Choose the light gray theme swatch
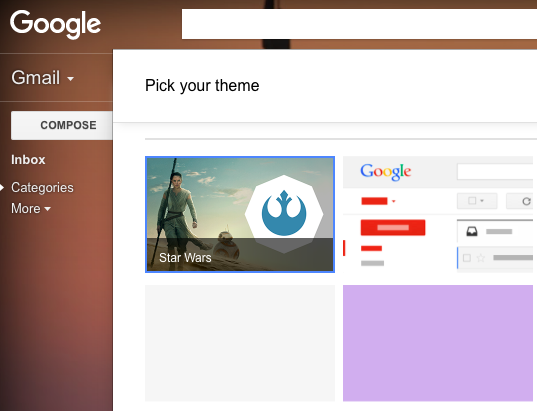This screenshot has width=537, height=411. pyautogui.click(x=240, y=343)
